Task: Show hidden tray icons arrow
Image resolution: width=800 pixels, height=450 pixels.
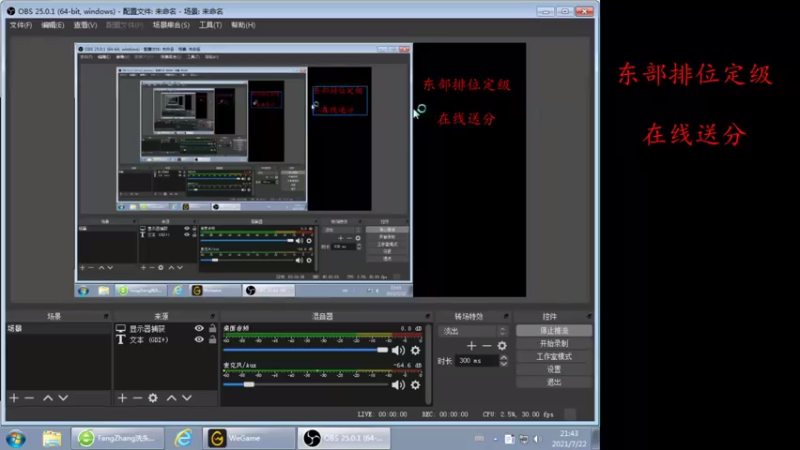Action: coord(495,439)
